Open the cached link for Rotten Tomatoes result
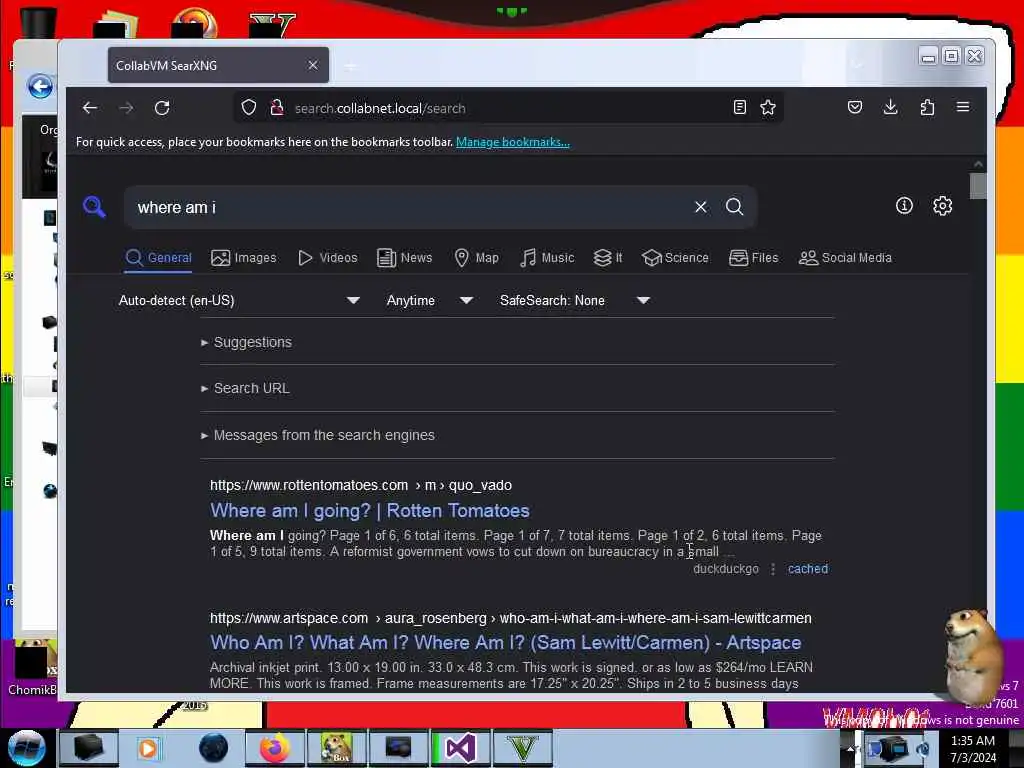The image size is (1024, 768). tap(808, 569)
